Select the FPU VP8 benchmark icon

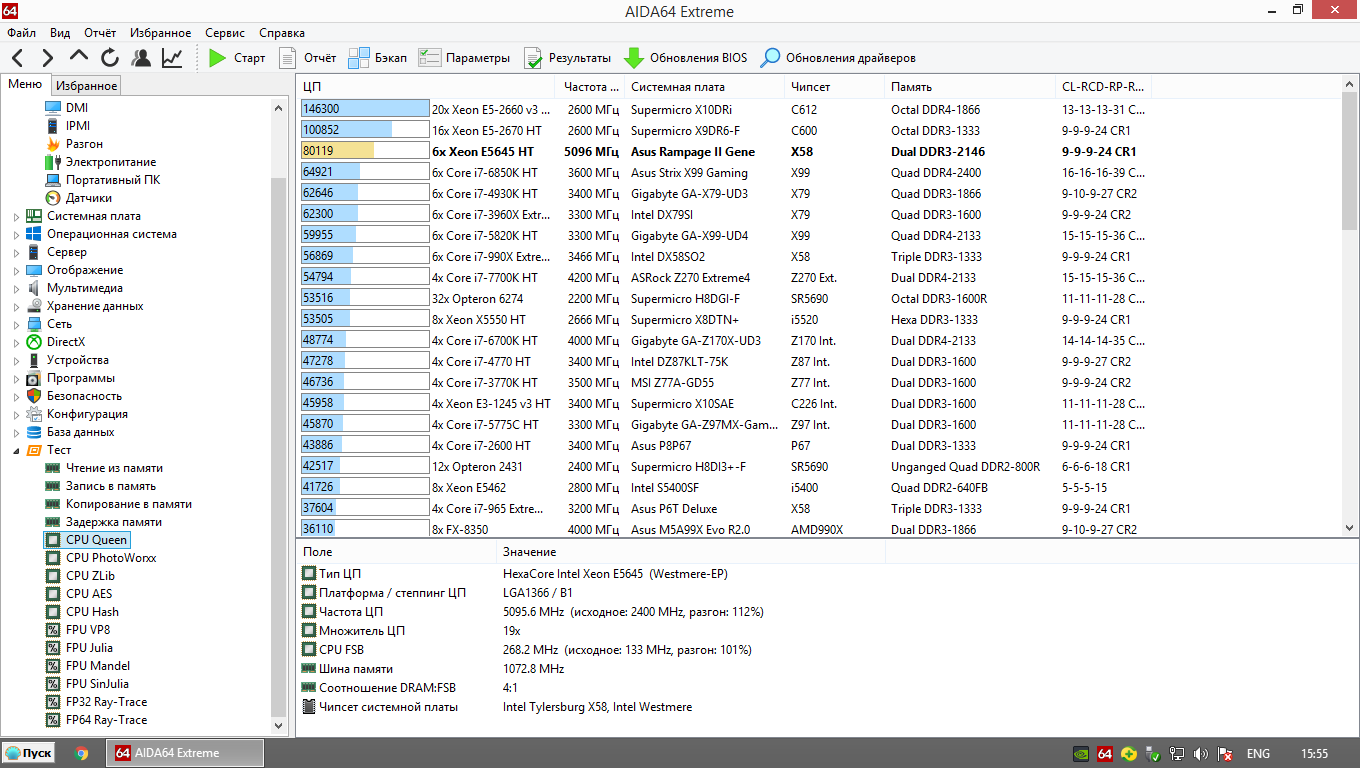coord(53,630)
